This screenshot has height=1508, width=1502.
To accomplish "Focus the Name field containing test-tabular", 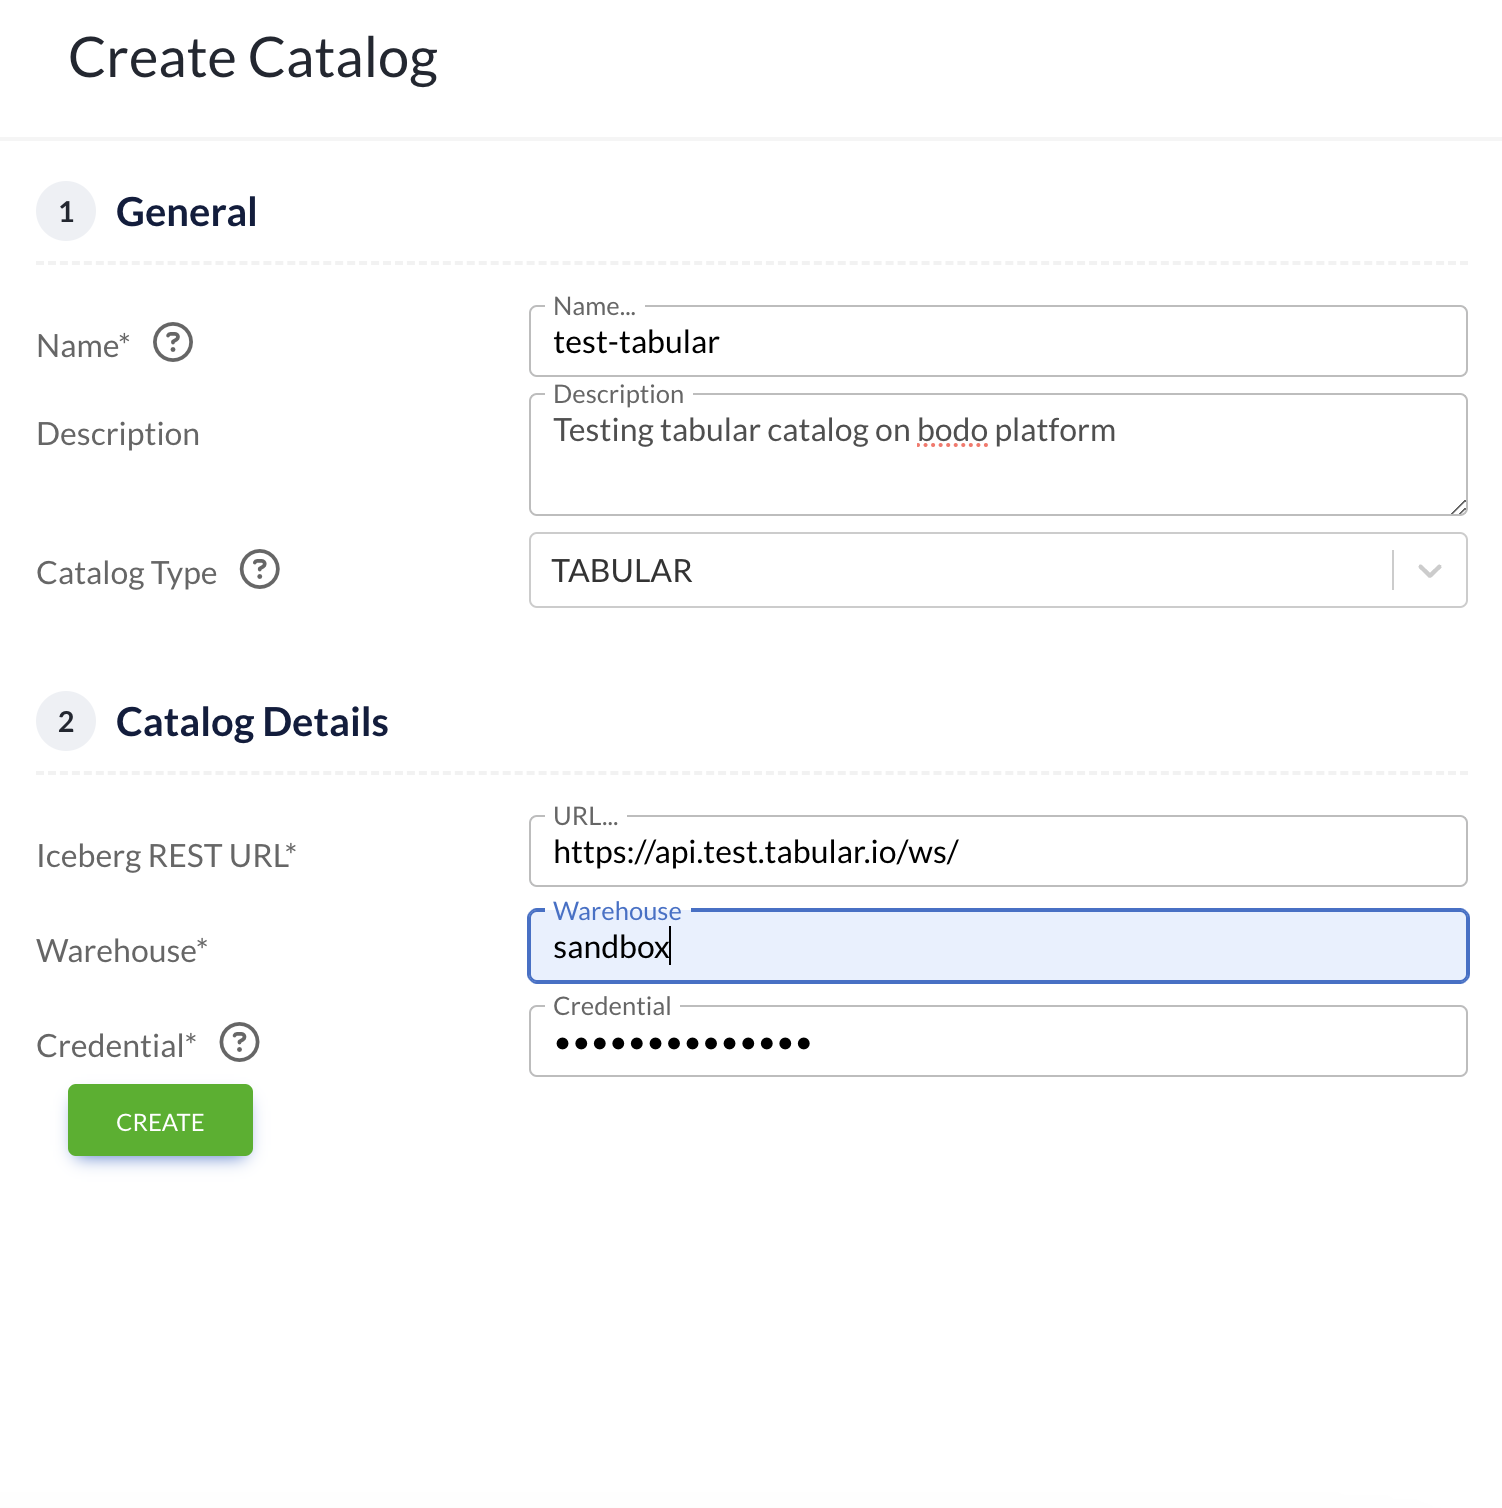I will [998, 342].
